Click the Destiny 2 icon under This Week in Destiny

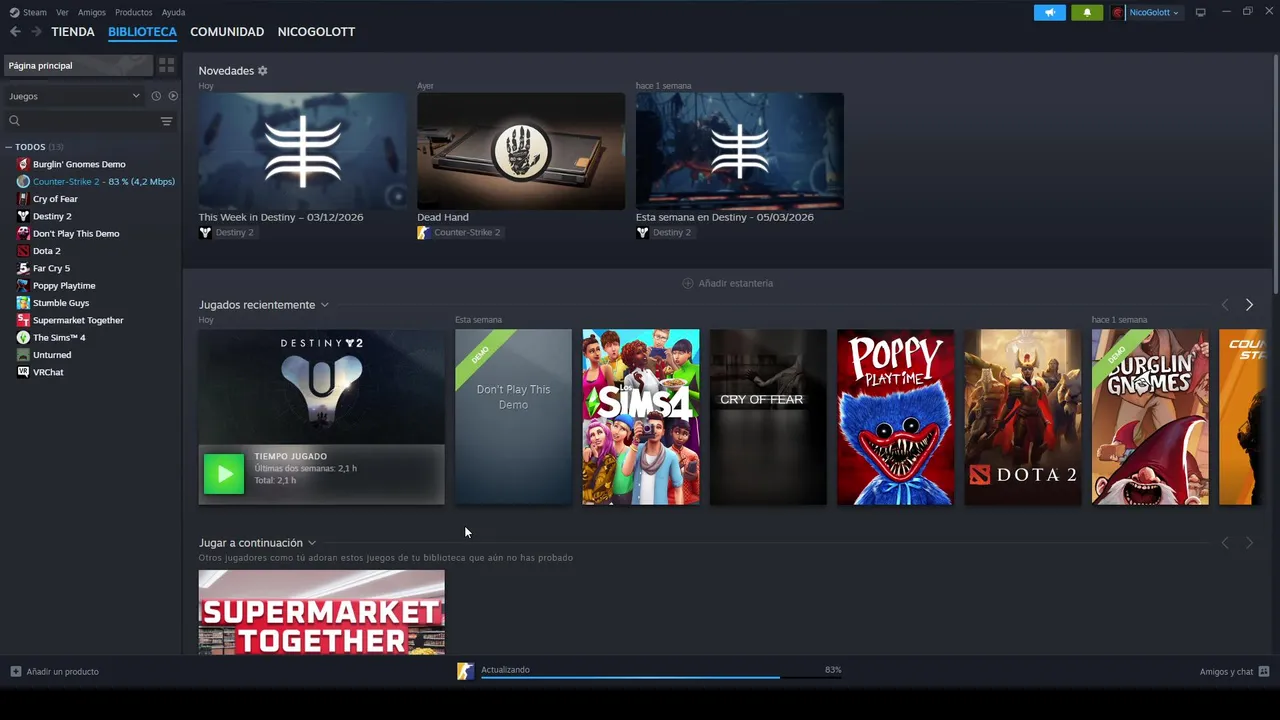(x=205, y=232)
